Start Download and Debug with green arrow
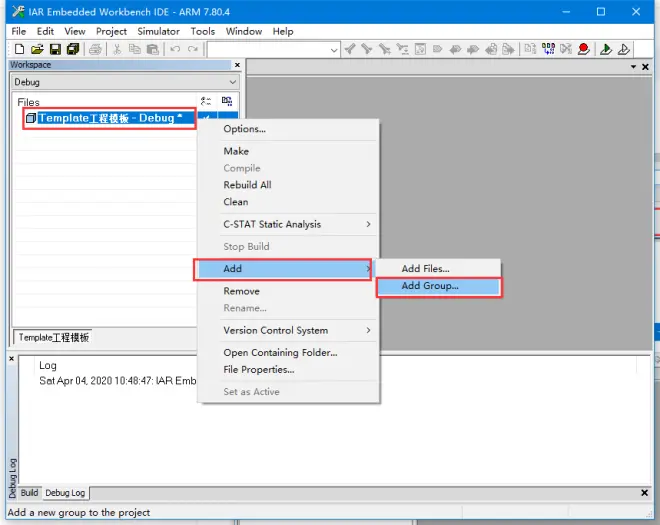Viewport: 660px width, 525px height. coord(606,49)
